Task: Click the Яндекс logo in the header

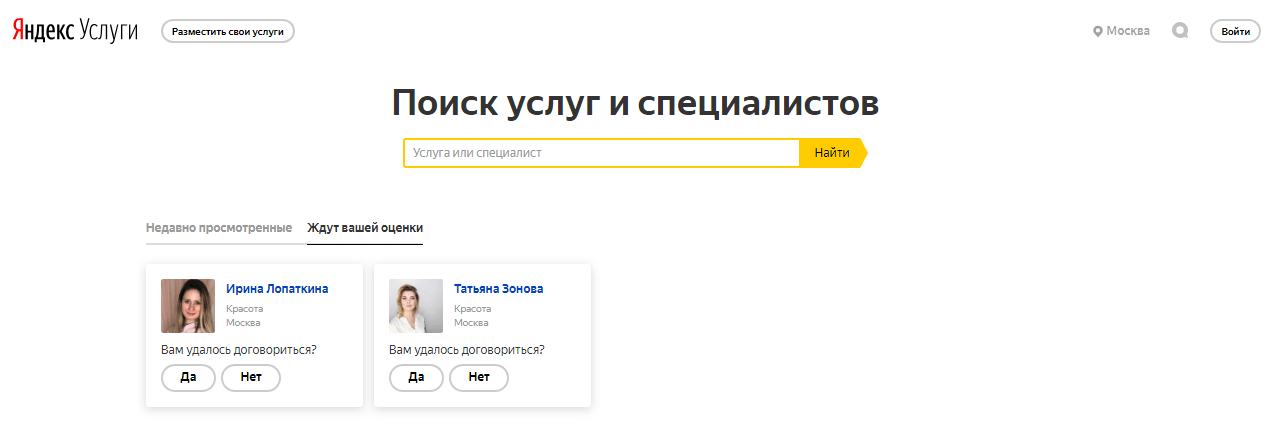Action: [x=41, y=31]
